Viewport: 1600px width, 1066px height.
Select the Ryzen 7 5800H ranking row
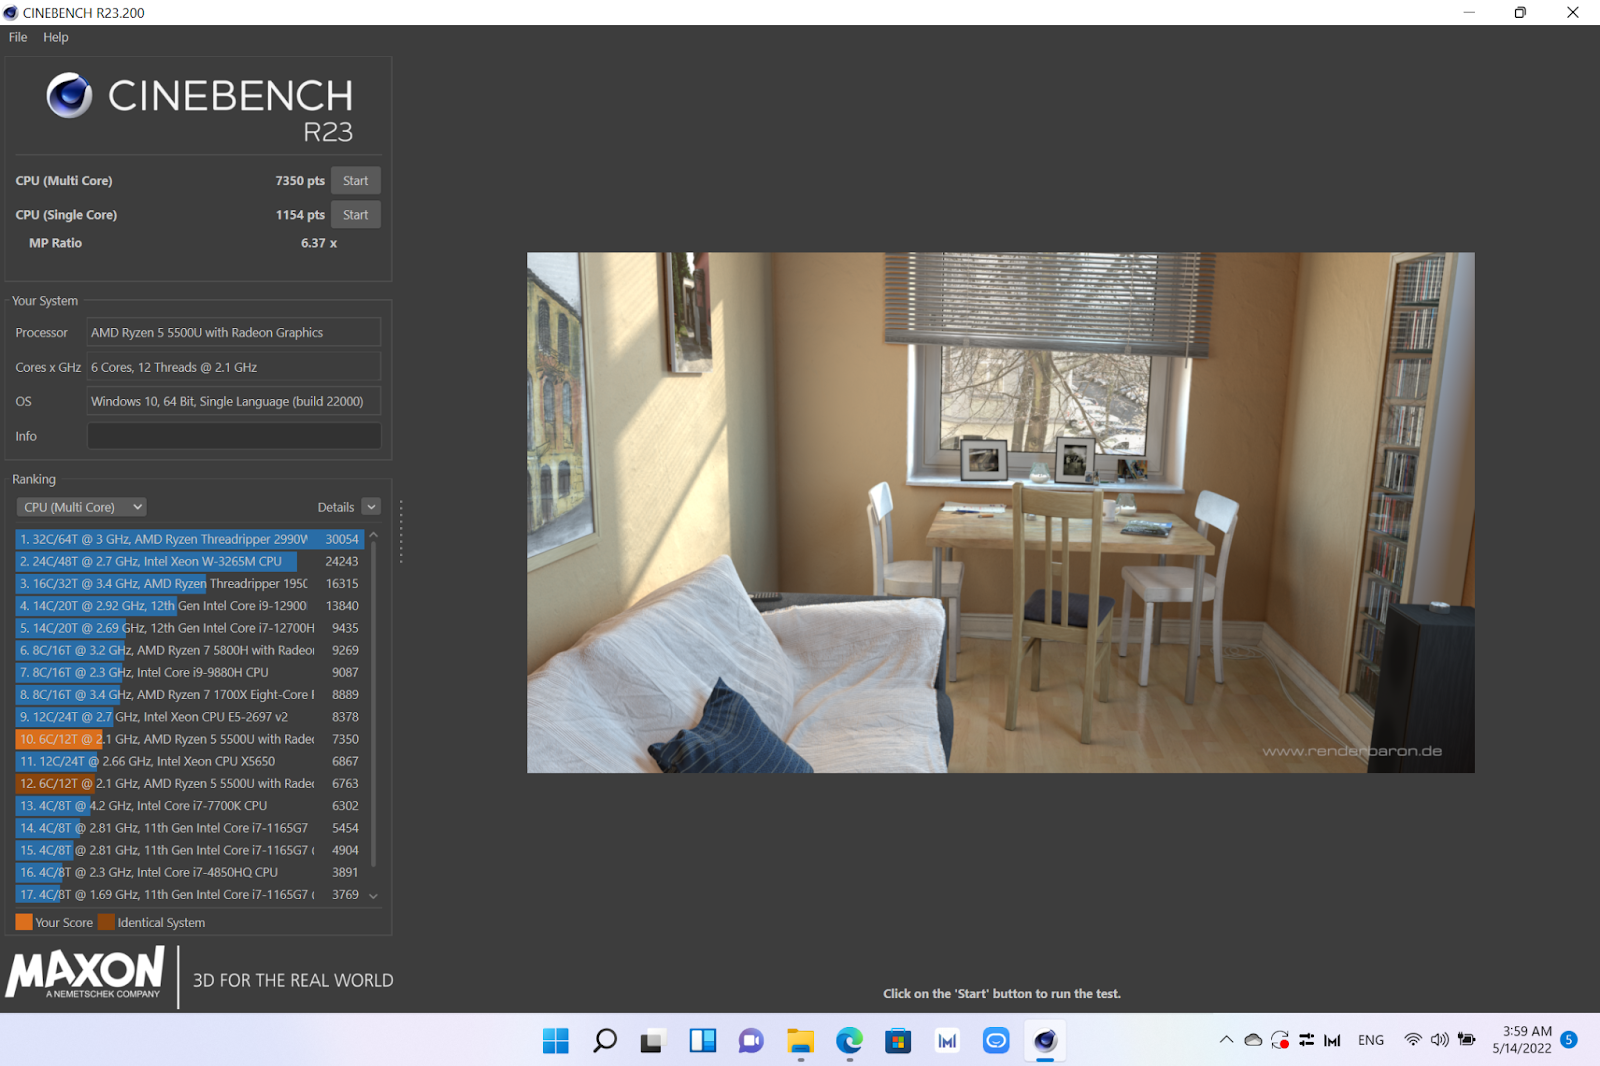[189, 650]
